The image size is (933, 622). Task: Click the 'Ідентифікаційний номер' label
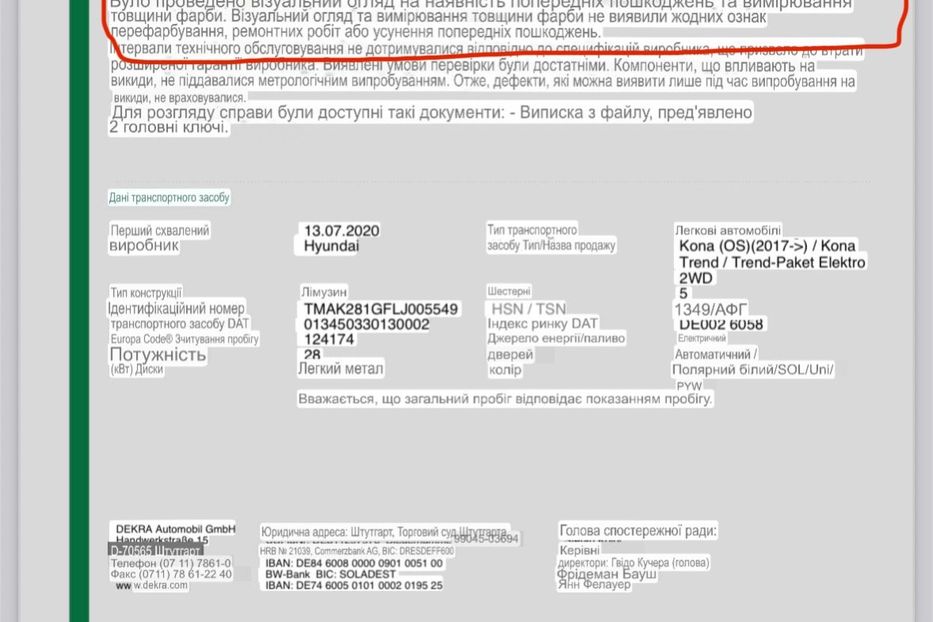pos(176,309)
